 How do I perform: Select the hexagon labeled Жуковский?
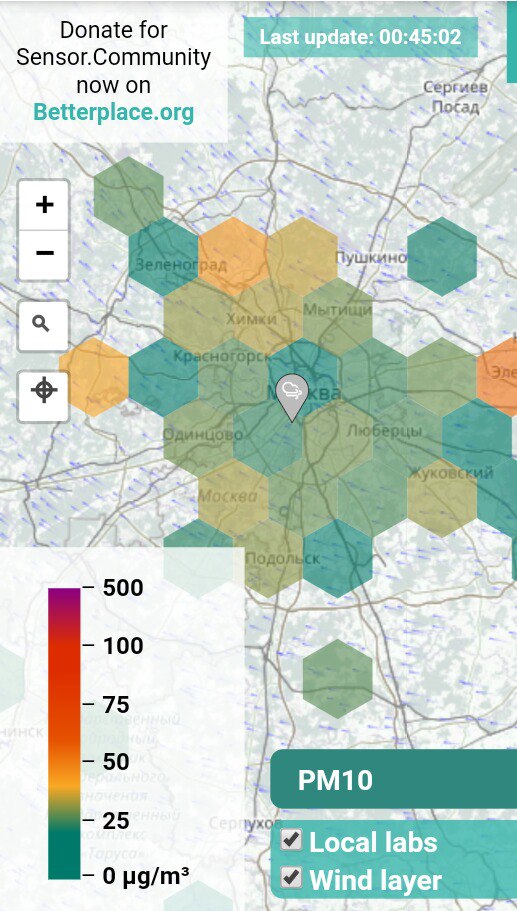point(442,498)
